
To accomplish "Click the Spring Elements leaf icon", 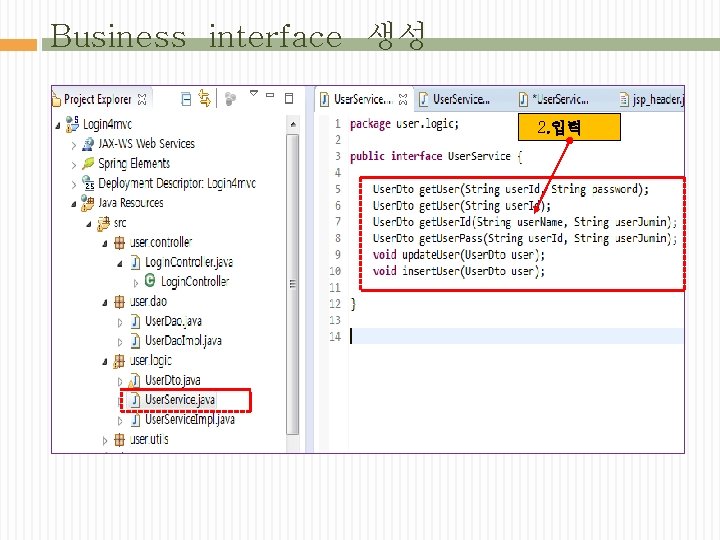I will [x=88, y=163].
